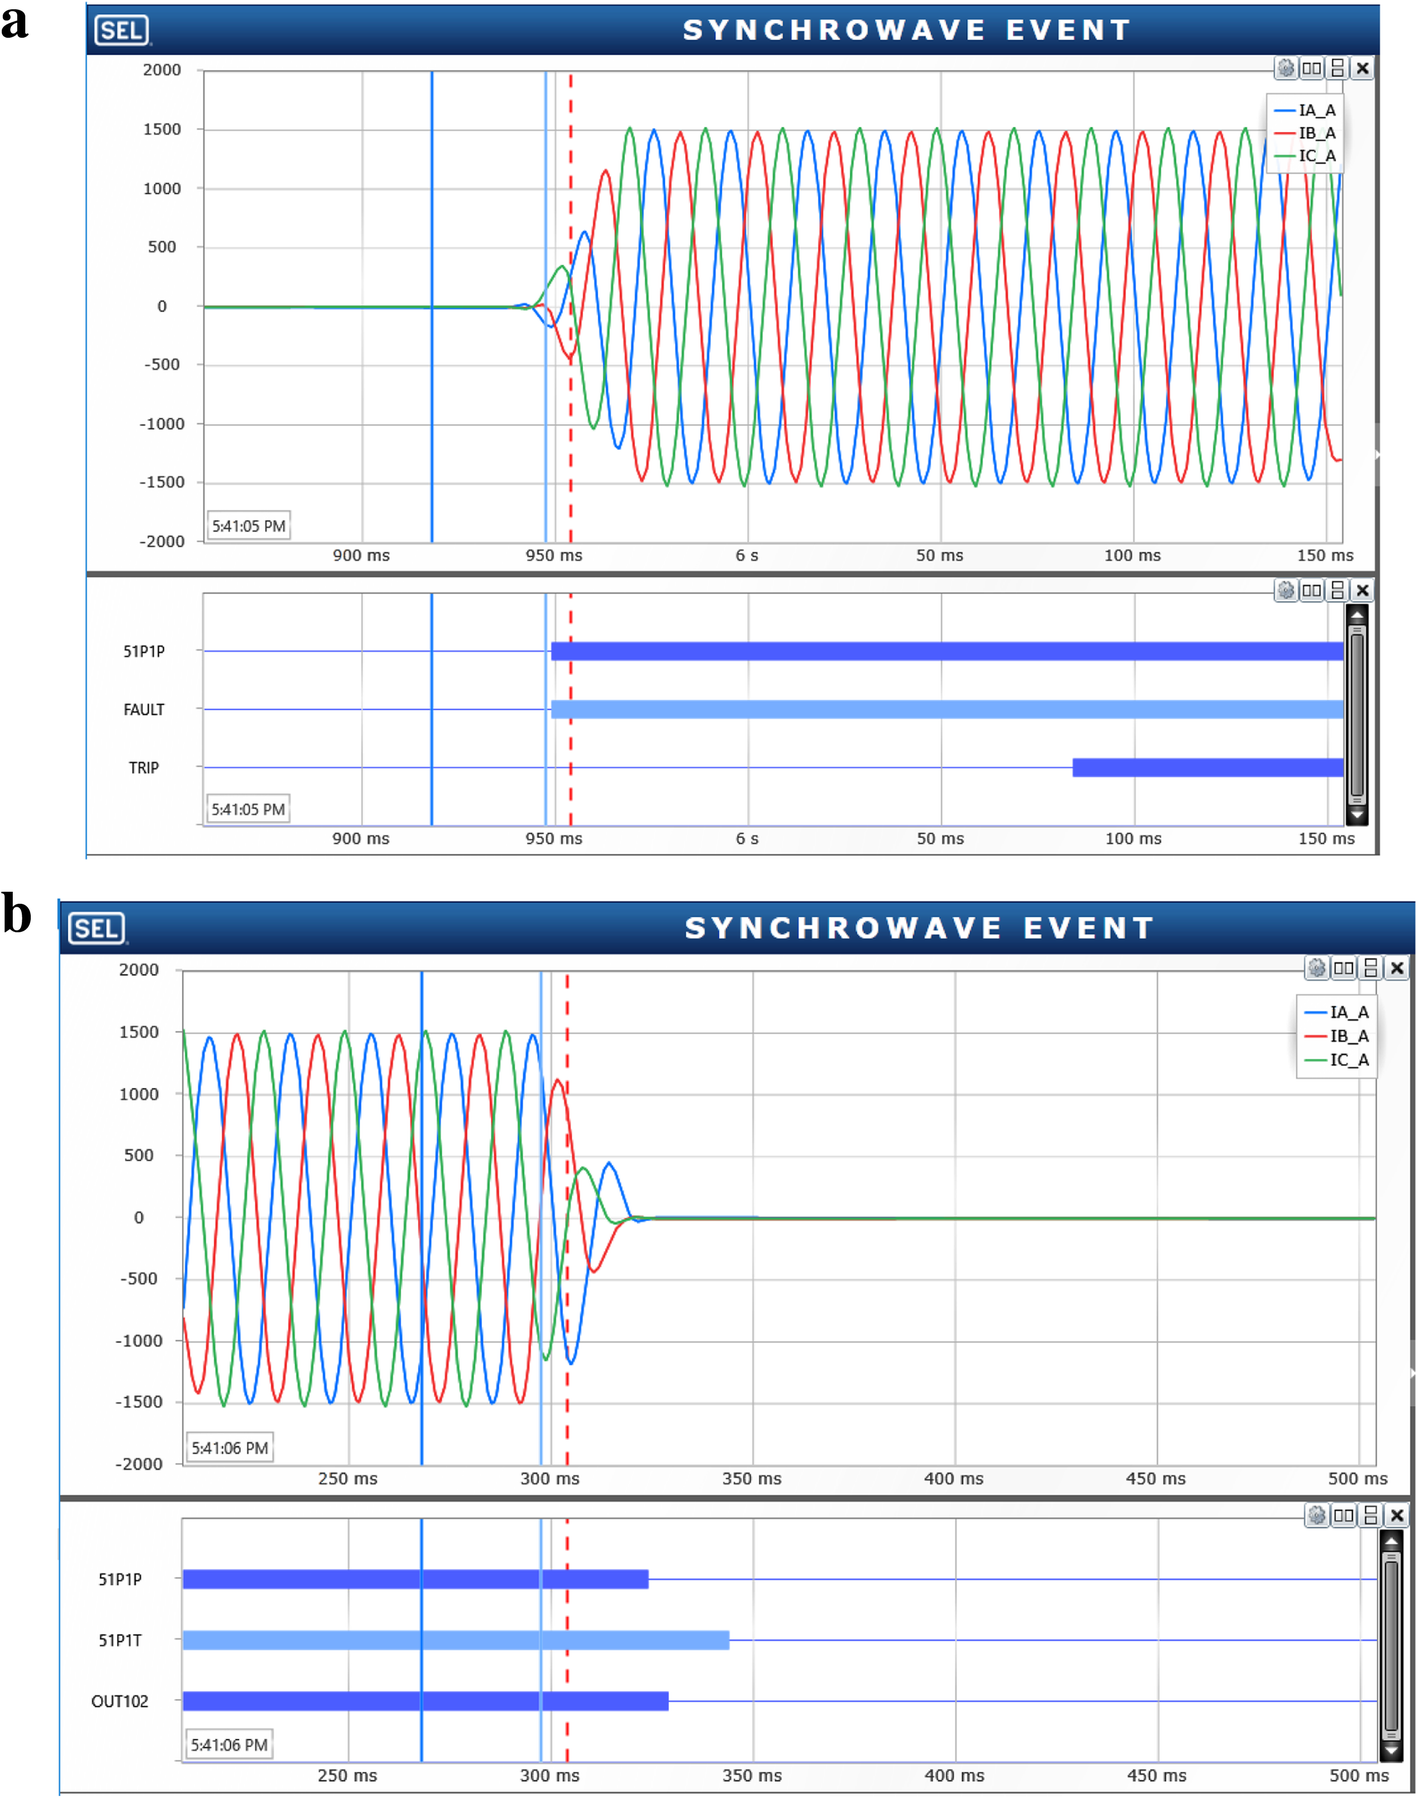Click scroll-down arrow of panel a digital scrollbar
The height and width of the screenshot is (1798, 1418).
click(x=1357, y=815)
